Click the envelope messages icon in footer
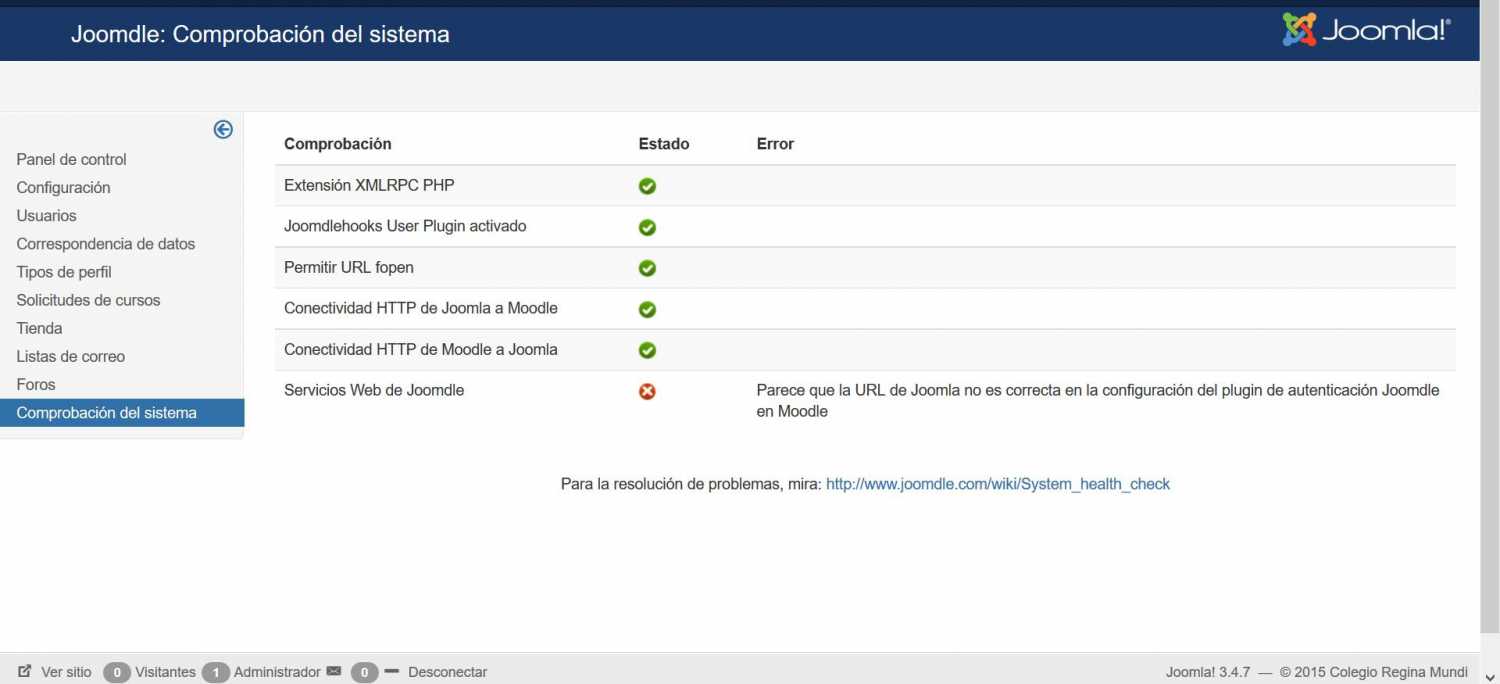The width and height of the screenshot is (1500, 684). click(334, 671)
